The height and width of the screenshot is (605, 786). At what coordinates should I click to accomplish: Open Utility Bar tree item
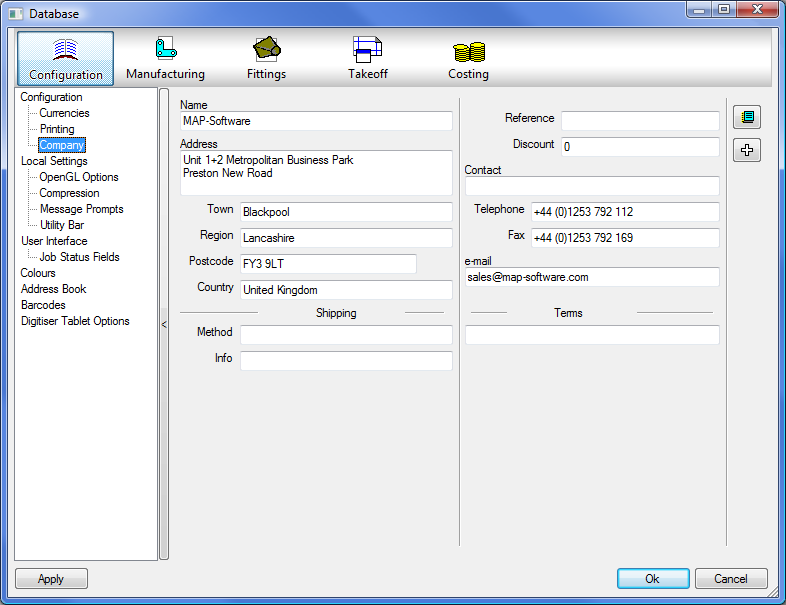(x=62, y=225)
